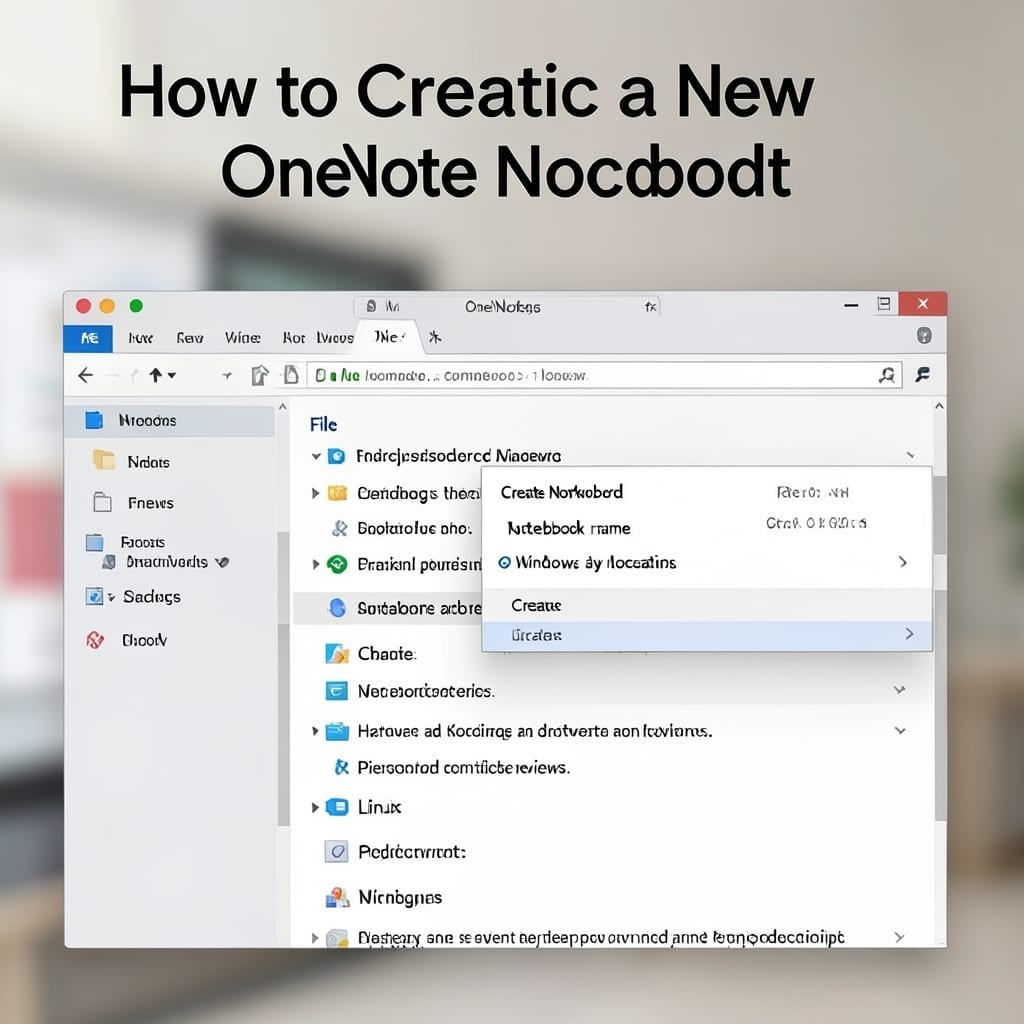Image resolution: width=1024 pixels, height=1024 pixels.
Task: Click the Fnews document icon in sidebar
Action: coord(102,502)
